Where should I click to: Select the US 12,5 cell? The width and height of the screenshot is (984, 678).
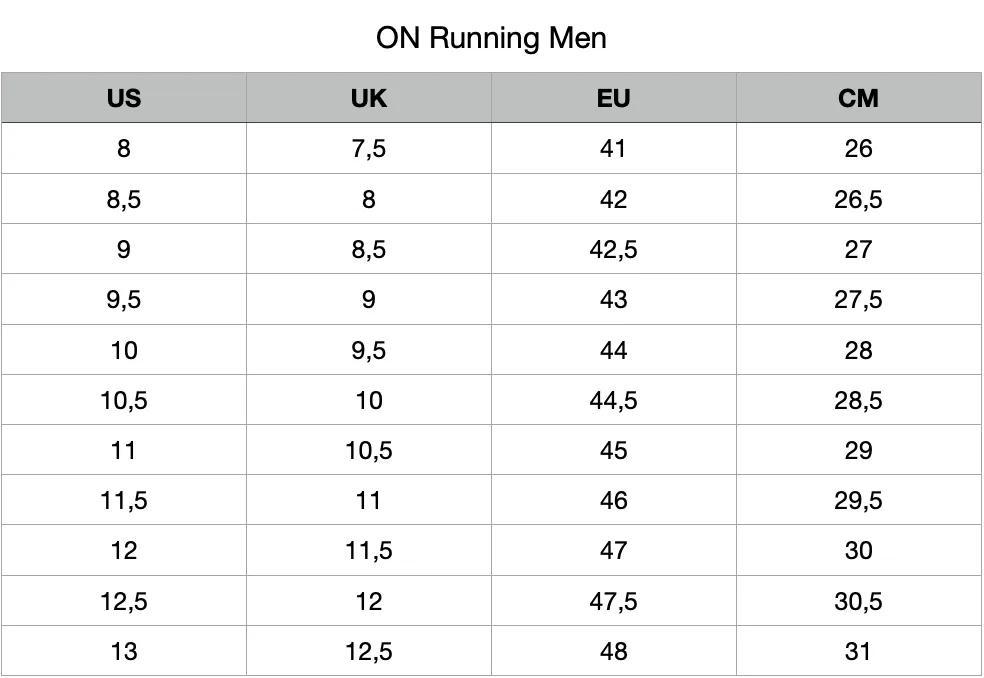coord(124,601)
